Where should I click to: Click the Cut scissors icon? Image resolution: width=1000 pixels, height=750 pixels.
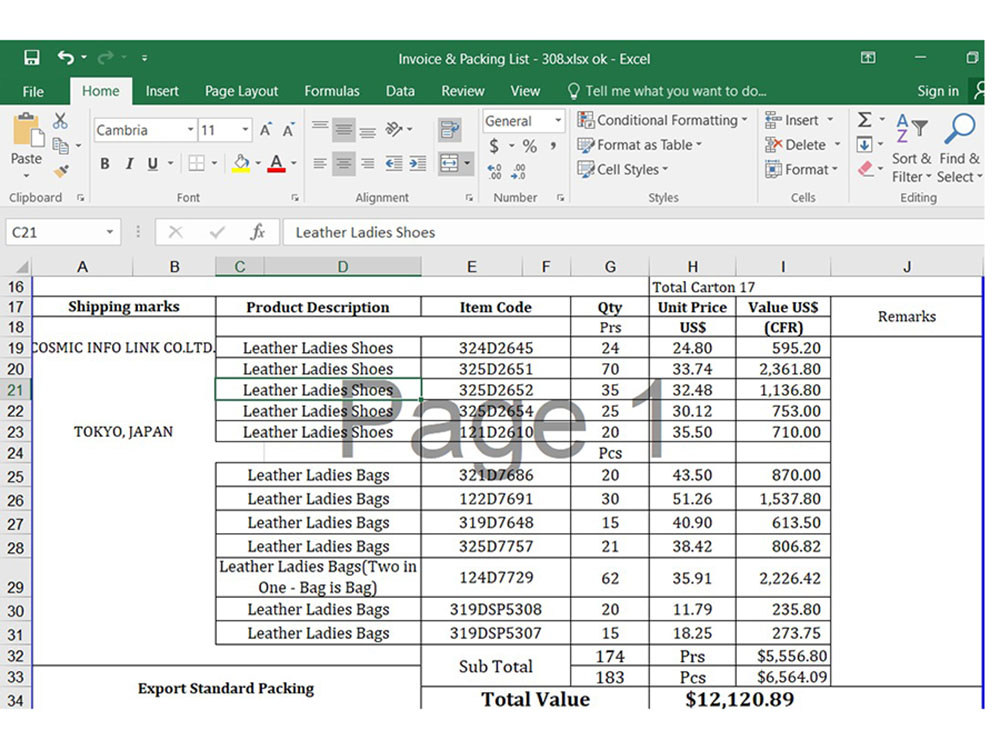coord(60,121)
